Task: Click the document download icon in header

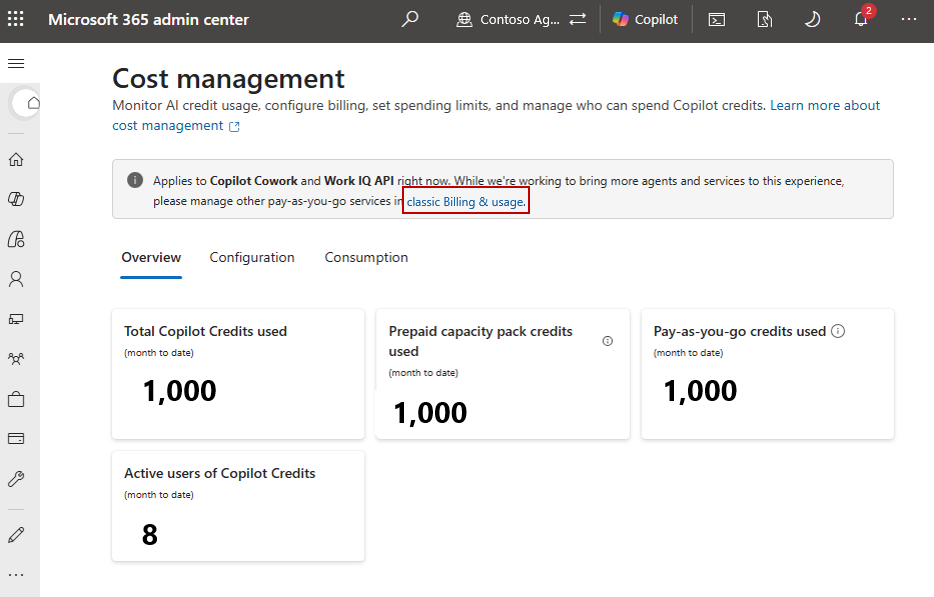Action: point(764,20)
